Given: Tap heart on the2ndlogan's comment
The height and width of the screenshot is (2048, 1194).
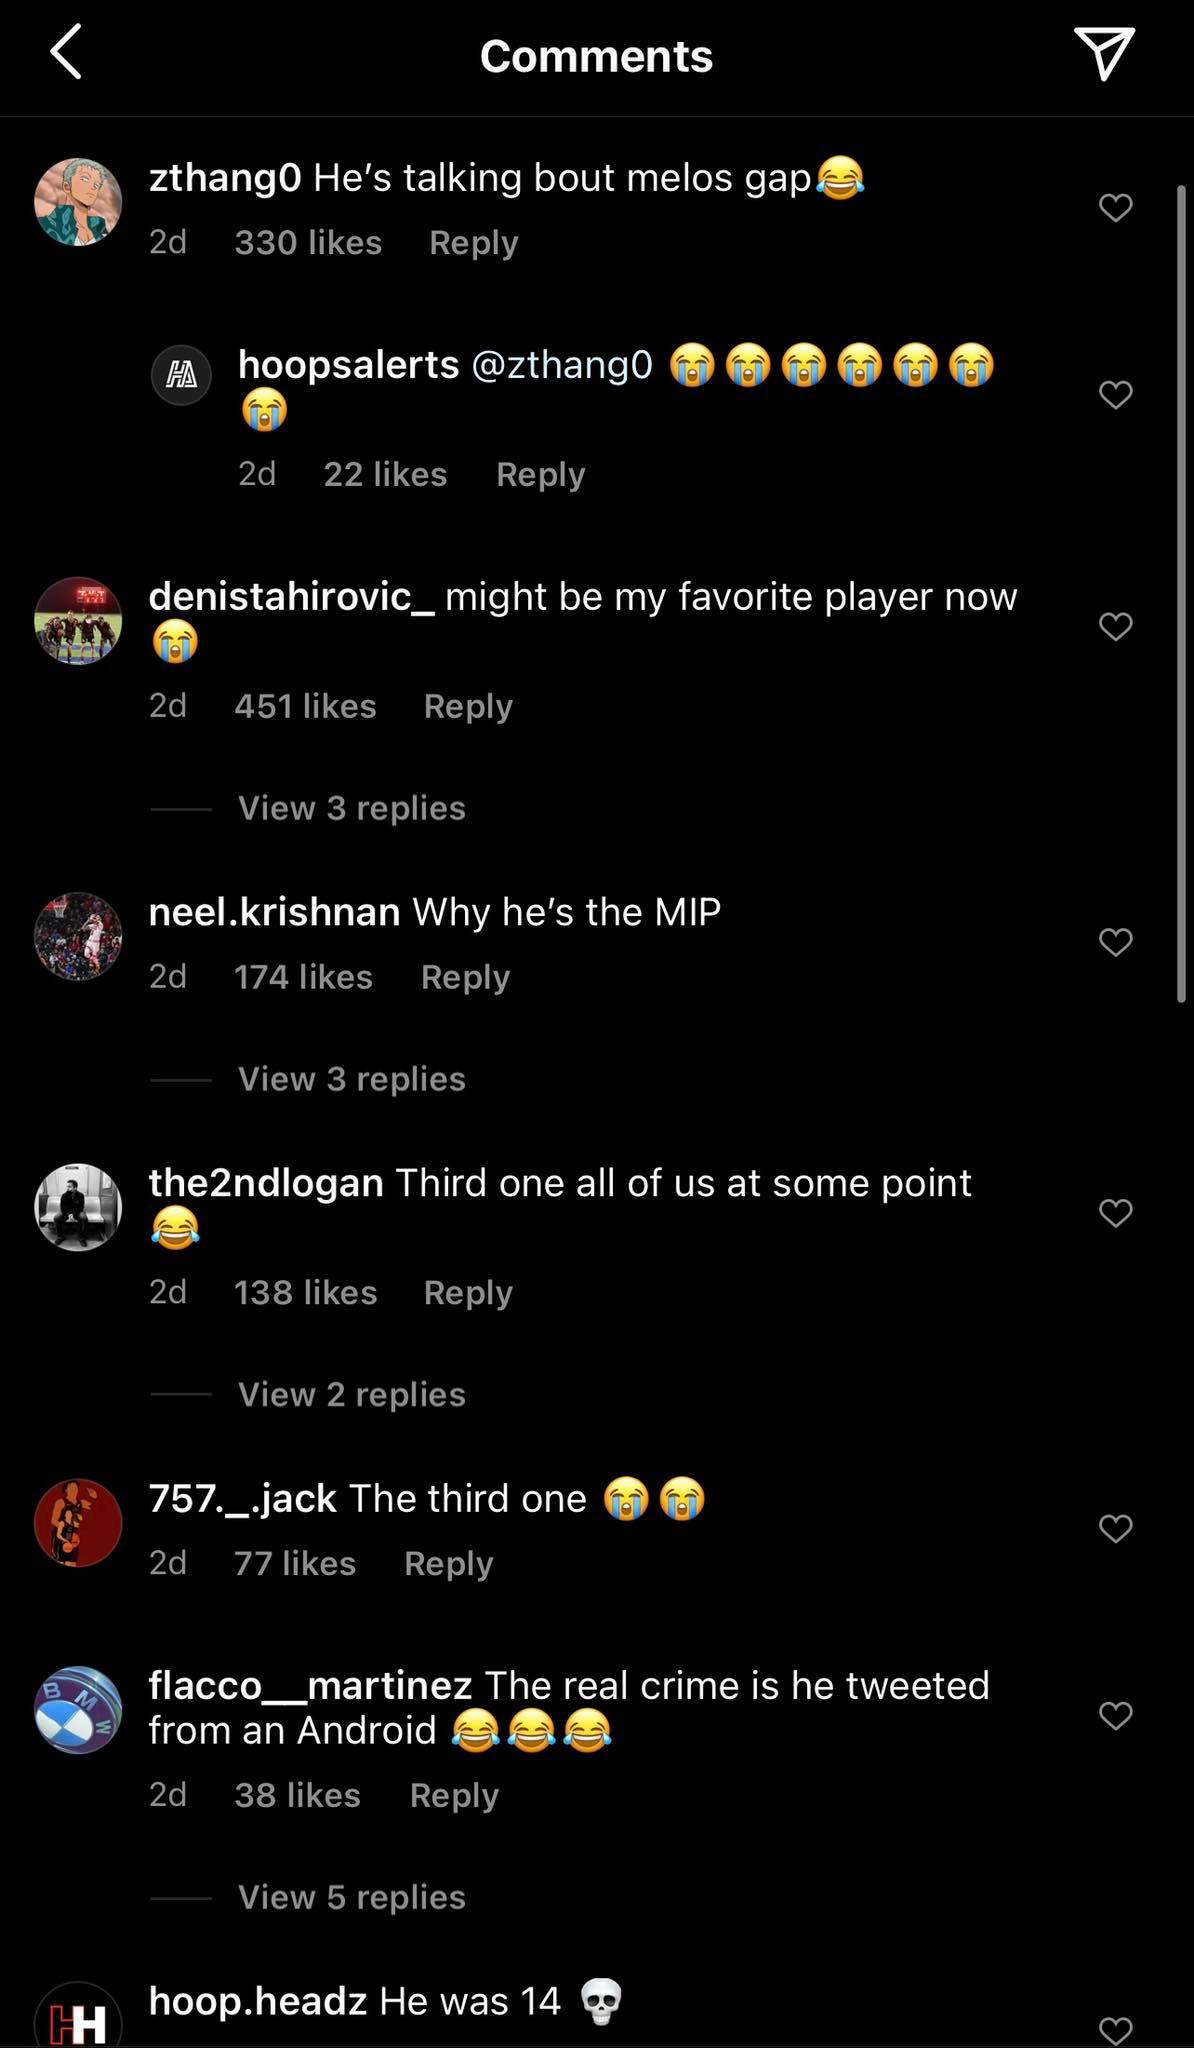Looking at the screenshot, I should (x=1115, y=1213).
